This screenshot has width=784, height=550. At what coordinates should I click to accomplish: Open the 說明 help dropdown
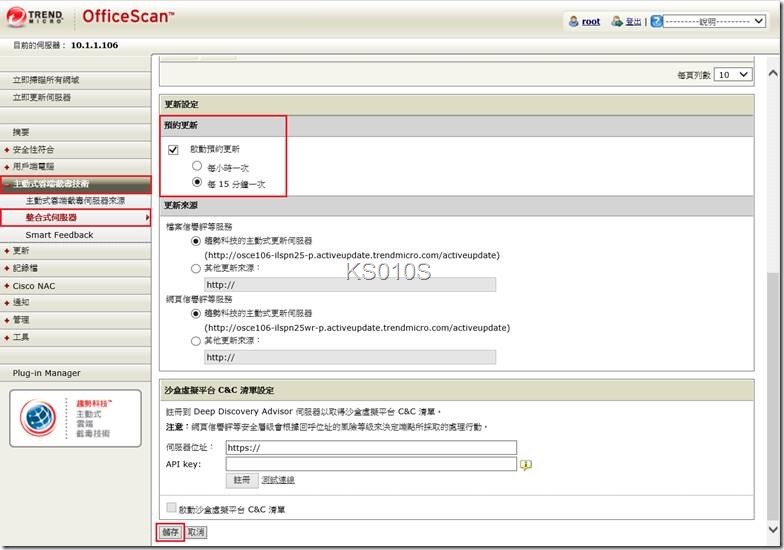click(x=713, y=21)
